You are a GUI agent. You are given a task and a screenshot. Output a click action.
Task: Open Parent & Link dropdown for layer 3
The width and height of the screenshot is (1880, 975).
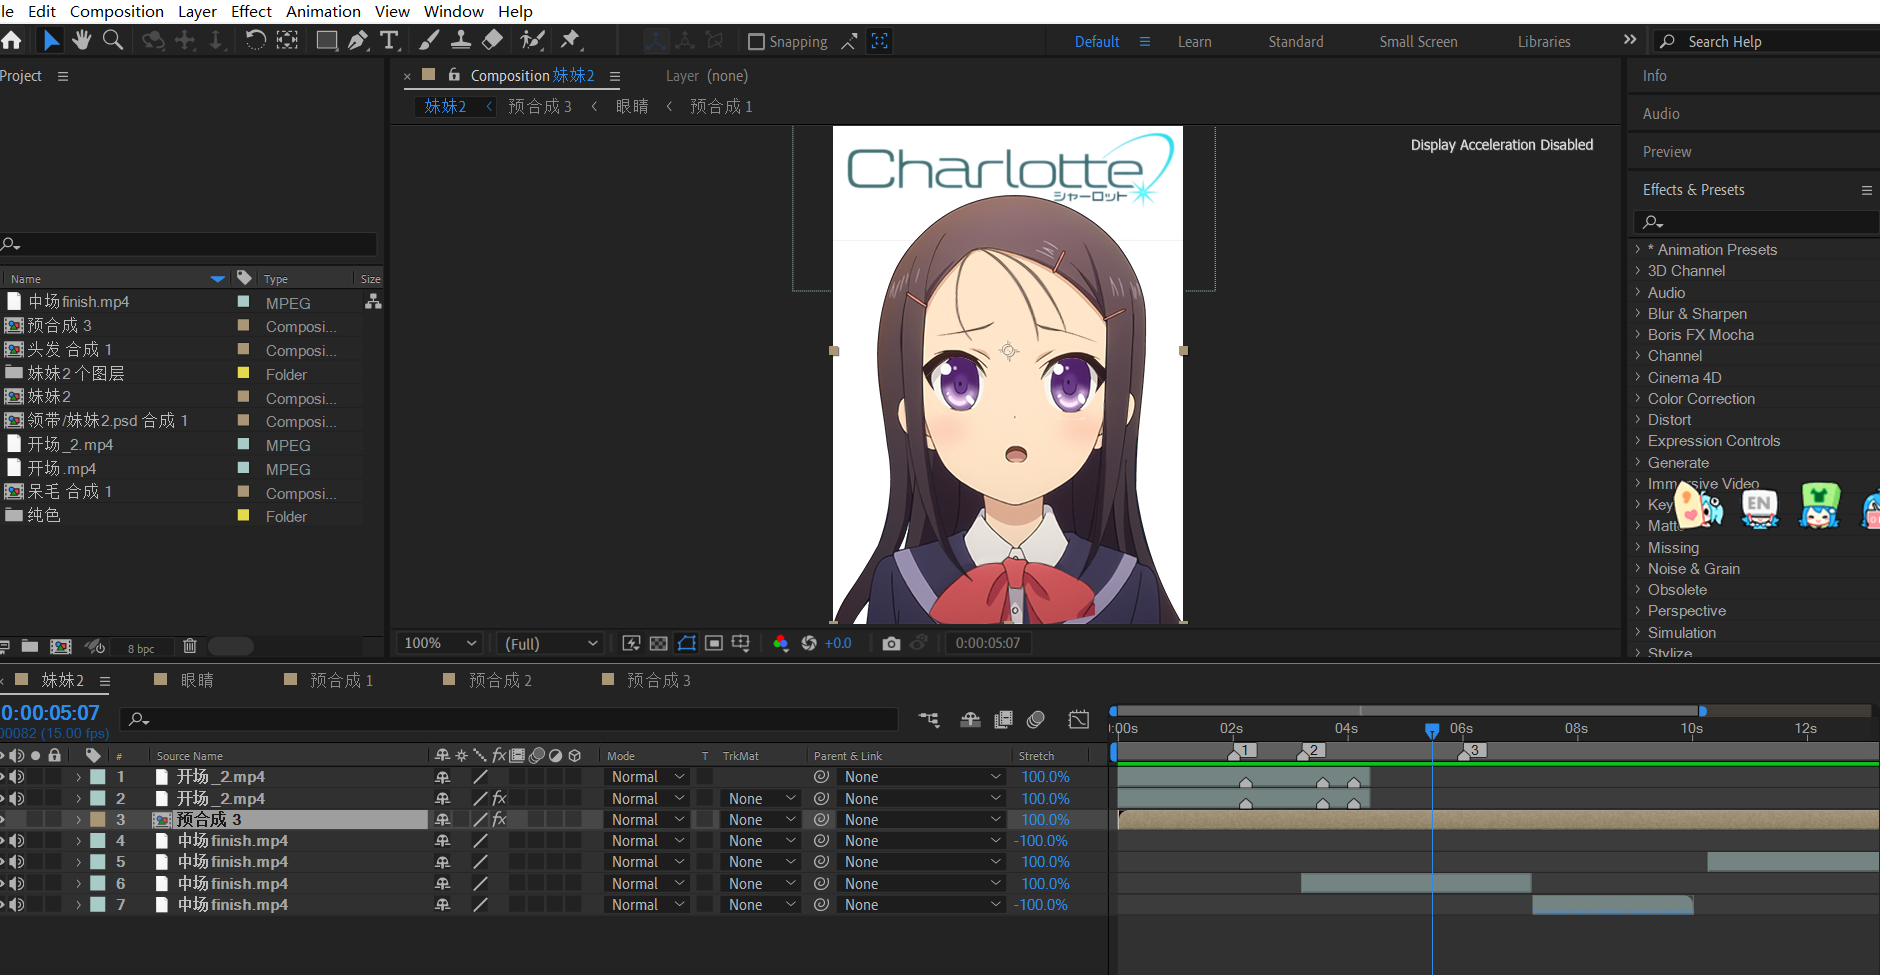[x=921, y=820]
